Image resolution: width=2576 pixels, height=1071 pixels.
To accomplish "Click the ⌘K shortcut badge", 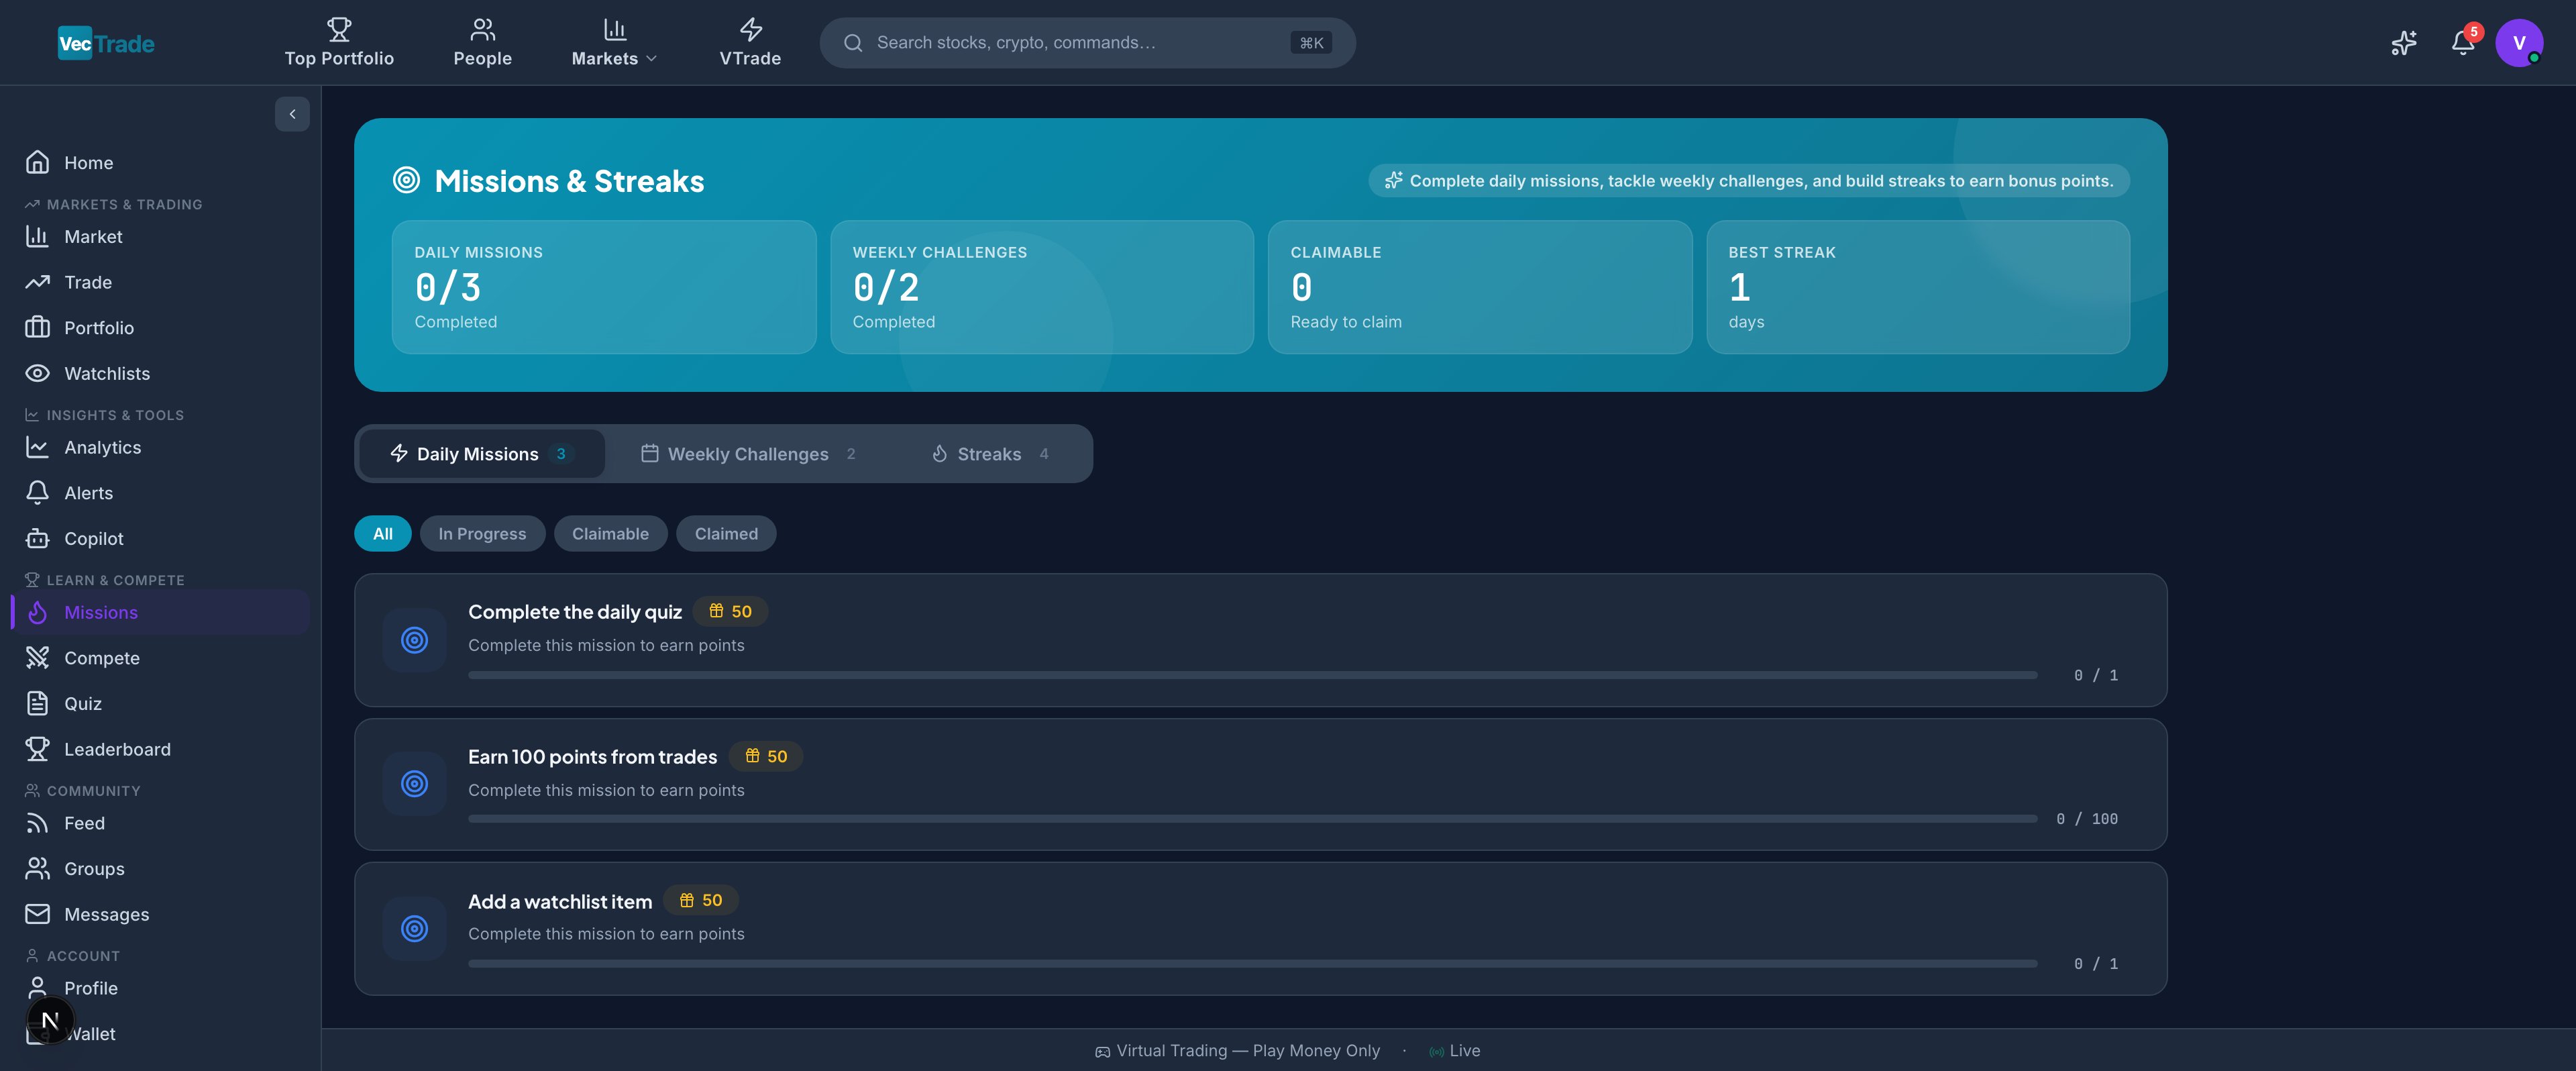I will (1311, 43).
